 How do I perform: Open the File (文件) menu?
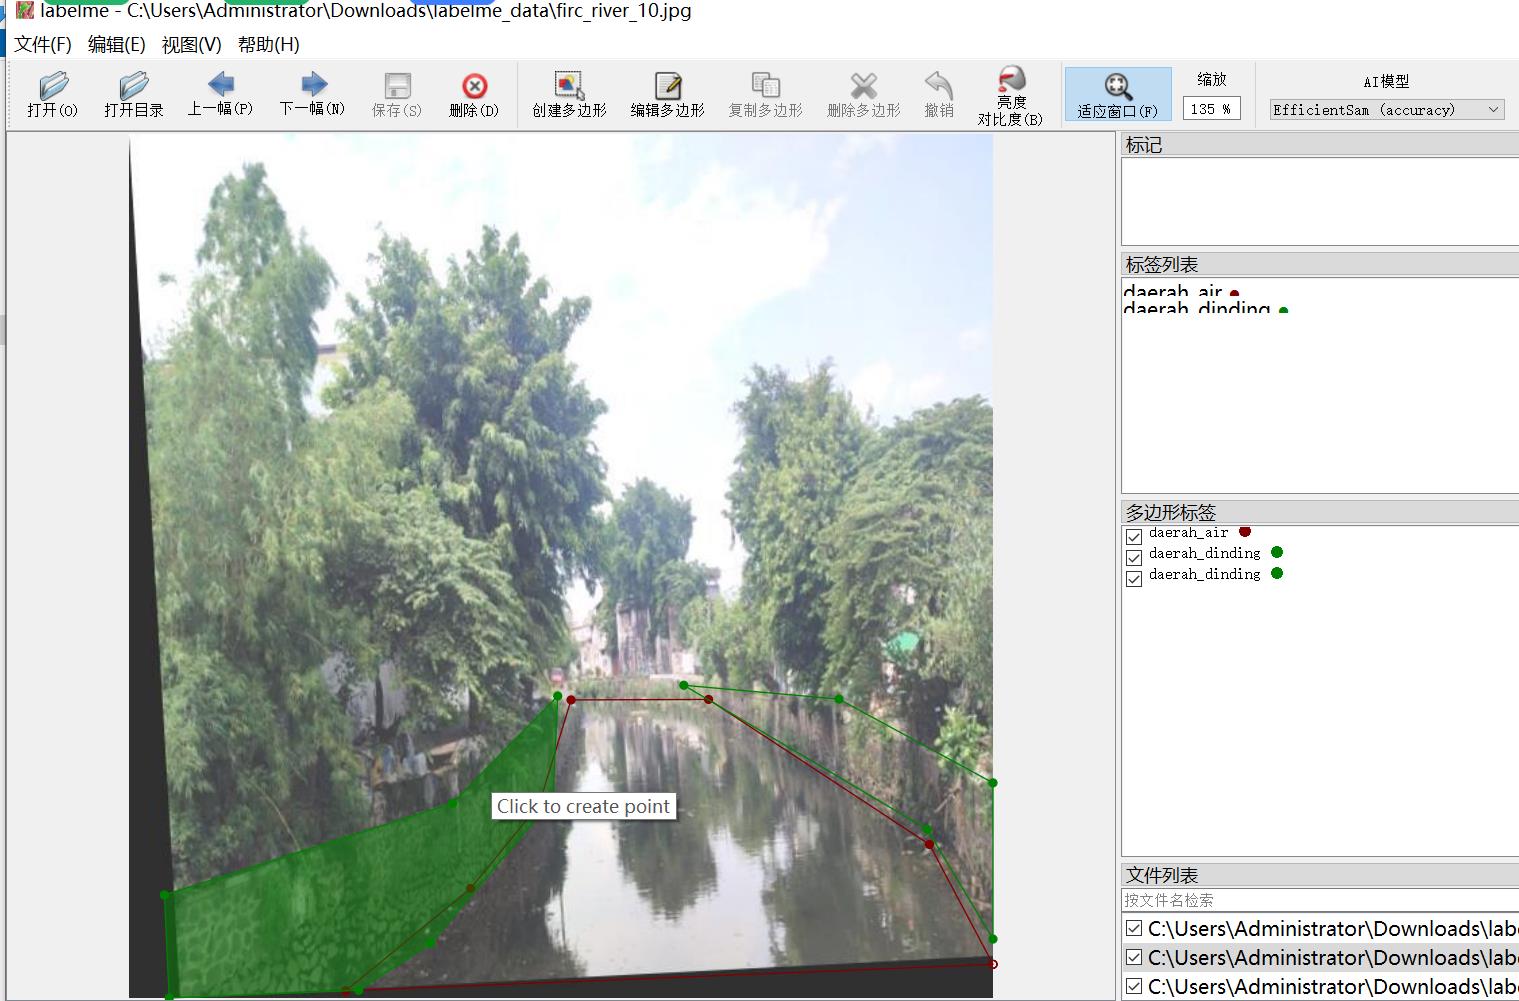[43, 45]
